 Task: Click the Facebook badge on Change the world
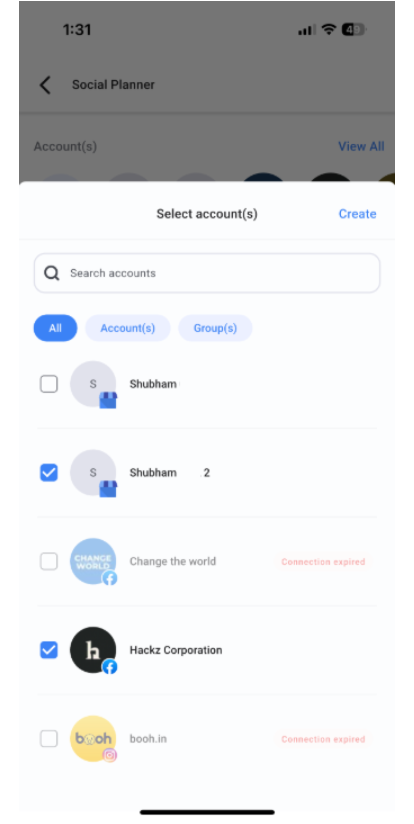pyautogui.click(x=109, y=578)
